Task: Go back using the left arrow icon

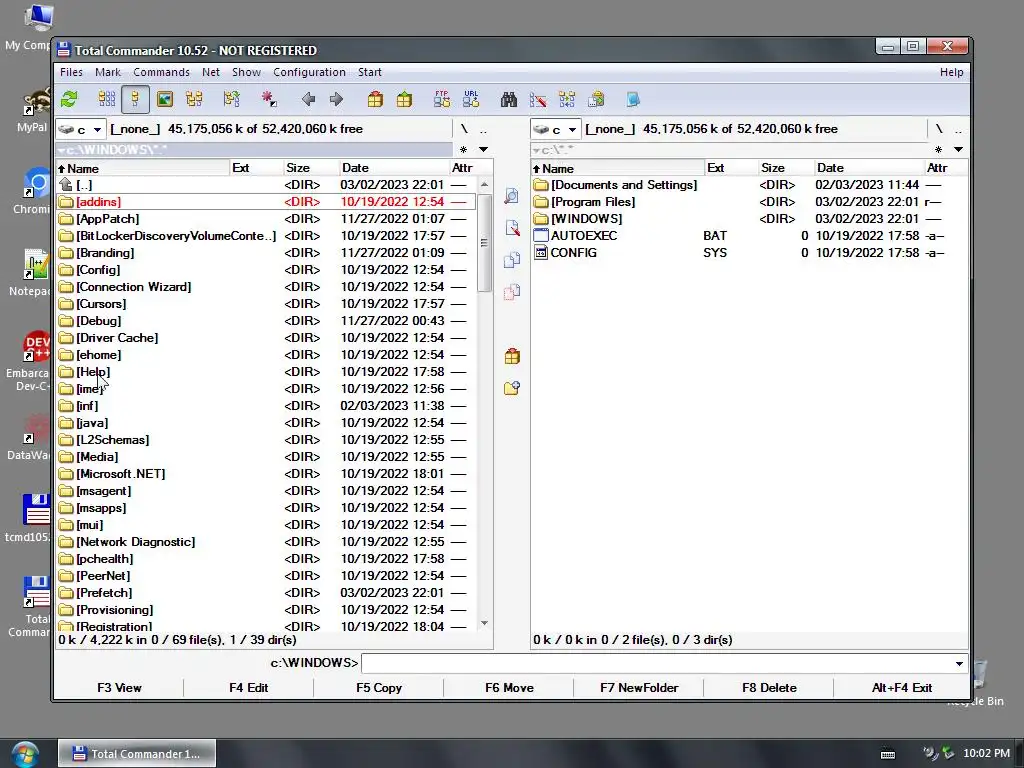Action: point(308,99)
